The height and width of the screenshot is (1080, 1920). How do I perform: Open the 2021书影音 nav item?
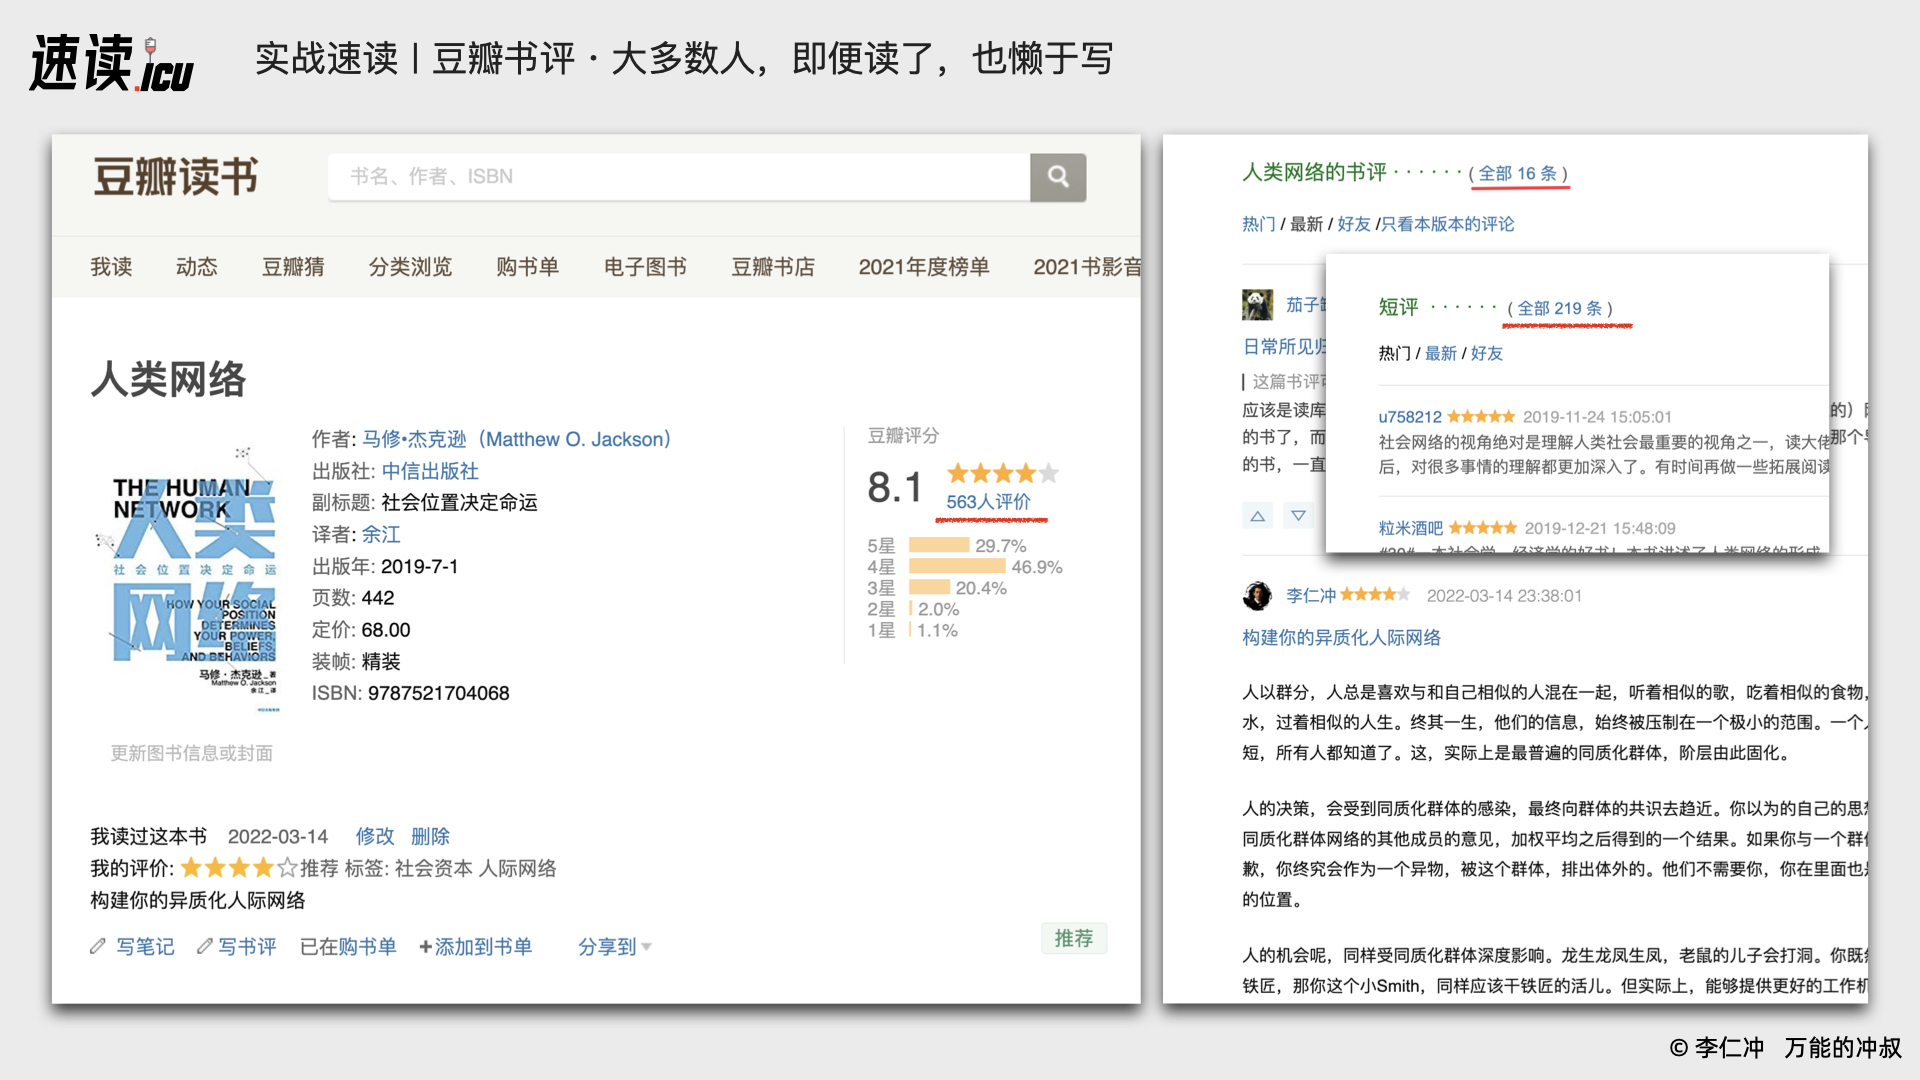click(1087, 267)
